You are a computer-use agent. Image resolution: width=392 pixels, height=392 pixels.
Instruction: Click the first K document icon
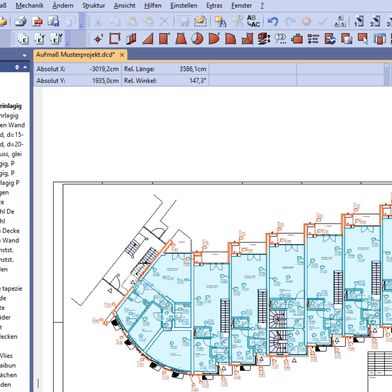click(x=23, y=39)
